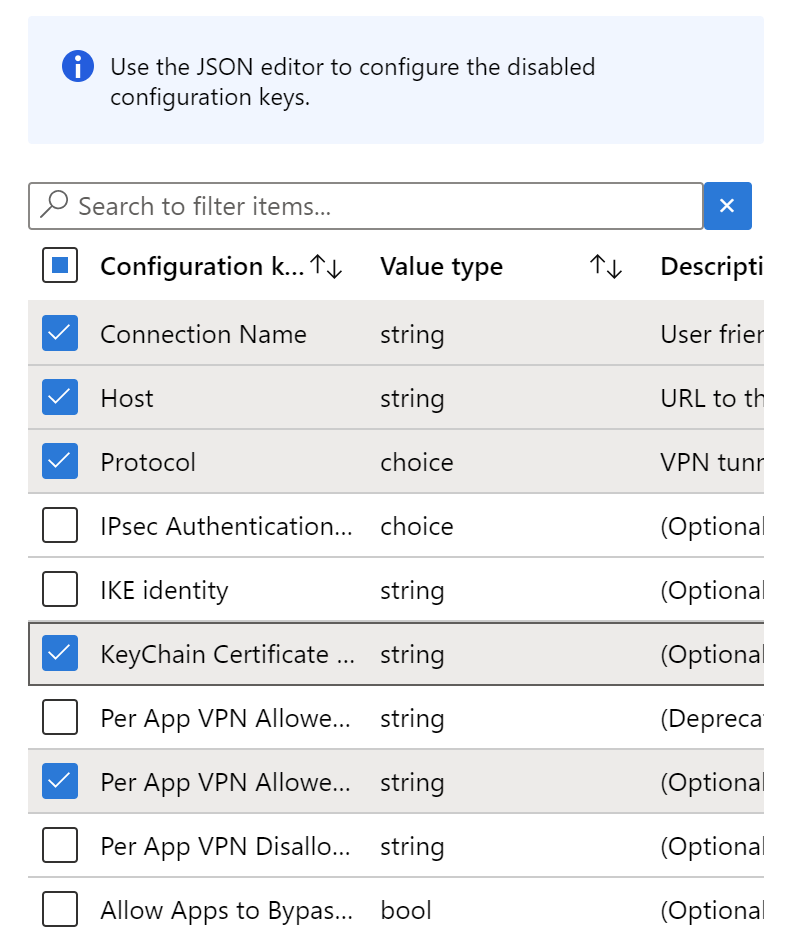This screenshot has height=939, width=793.
Task: Click the blue X to clear the search filter
Action: 727,205
